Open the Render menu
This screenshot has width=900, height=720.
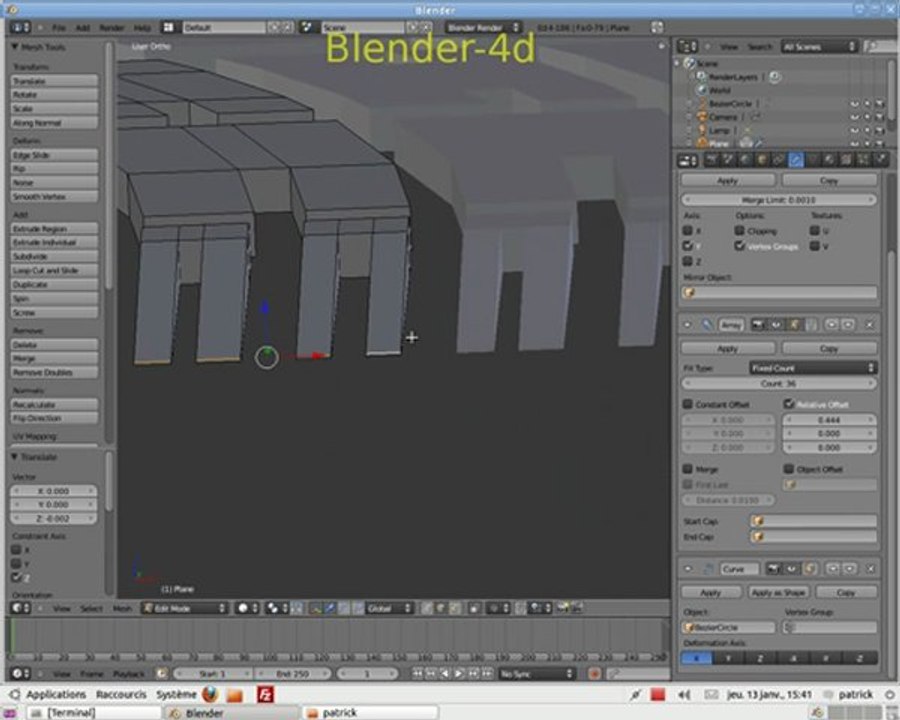point(112,28)
